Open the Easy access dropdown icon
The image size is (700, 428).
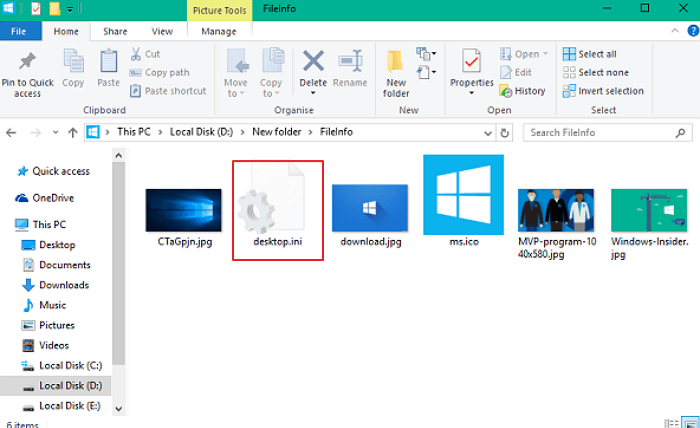[x=426, y=72]
